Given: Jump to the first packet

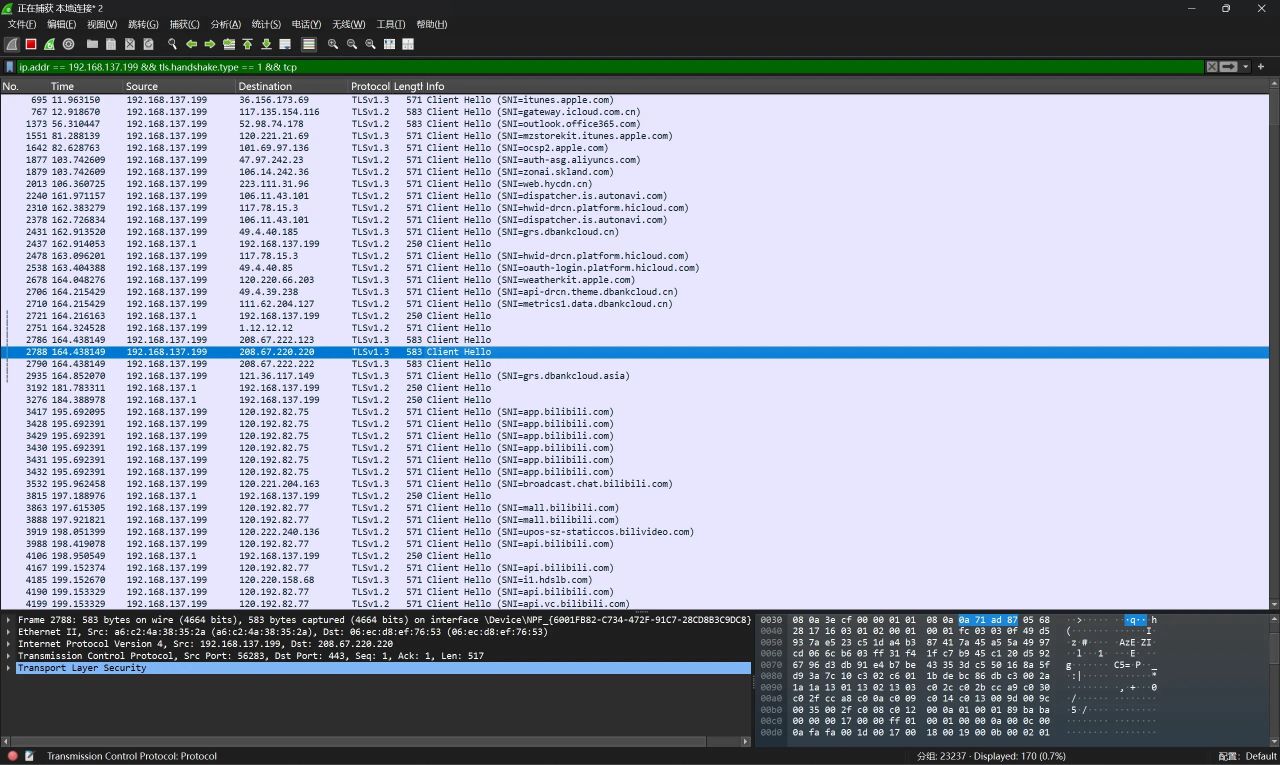Looking at the screenshot, I should click(x=247, y=44).
